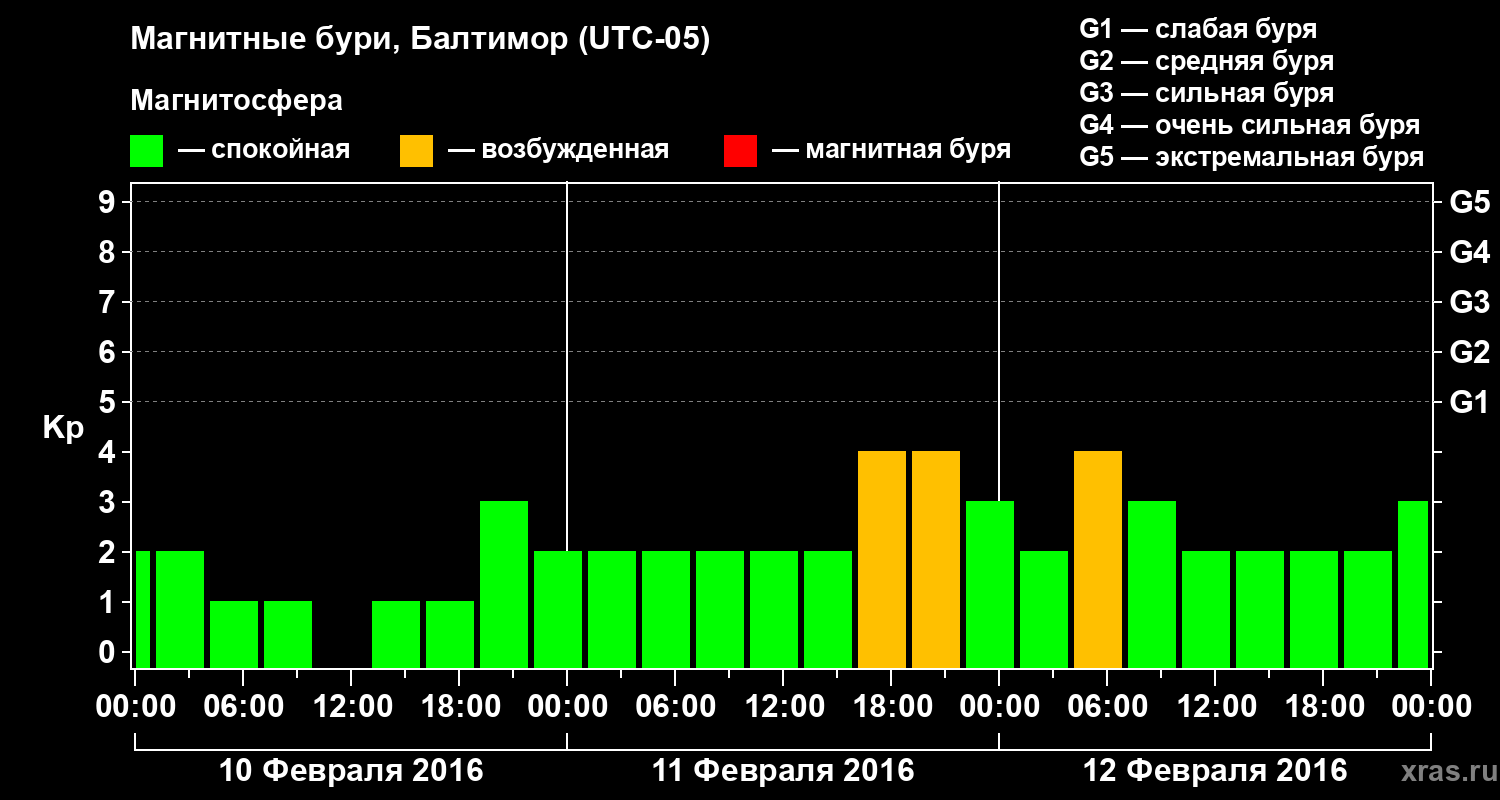The height and width of the screenshot is (800, 1500).
Task: Click legend line 'G5 — экстремальная буря'
Action: tap(1252, 157)
